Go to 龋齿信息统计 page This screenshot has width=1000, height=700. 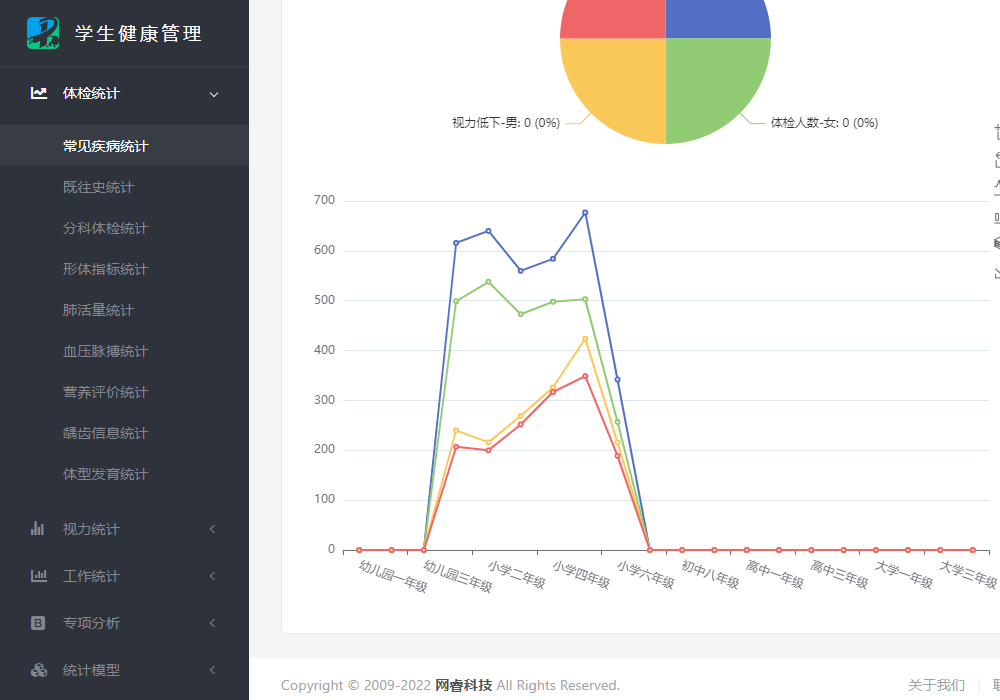click(105, 433)
